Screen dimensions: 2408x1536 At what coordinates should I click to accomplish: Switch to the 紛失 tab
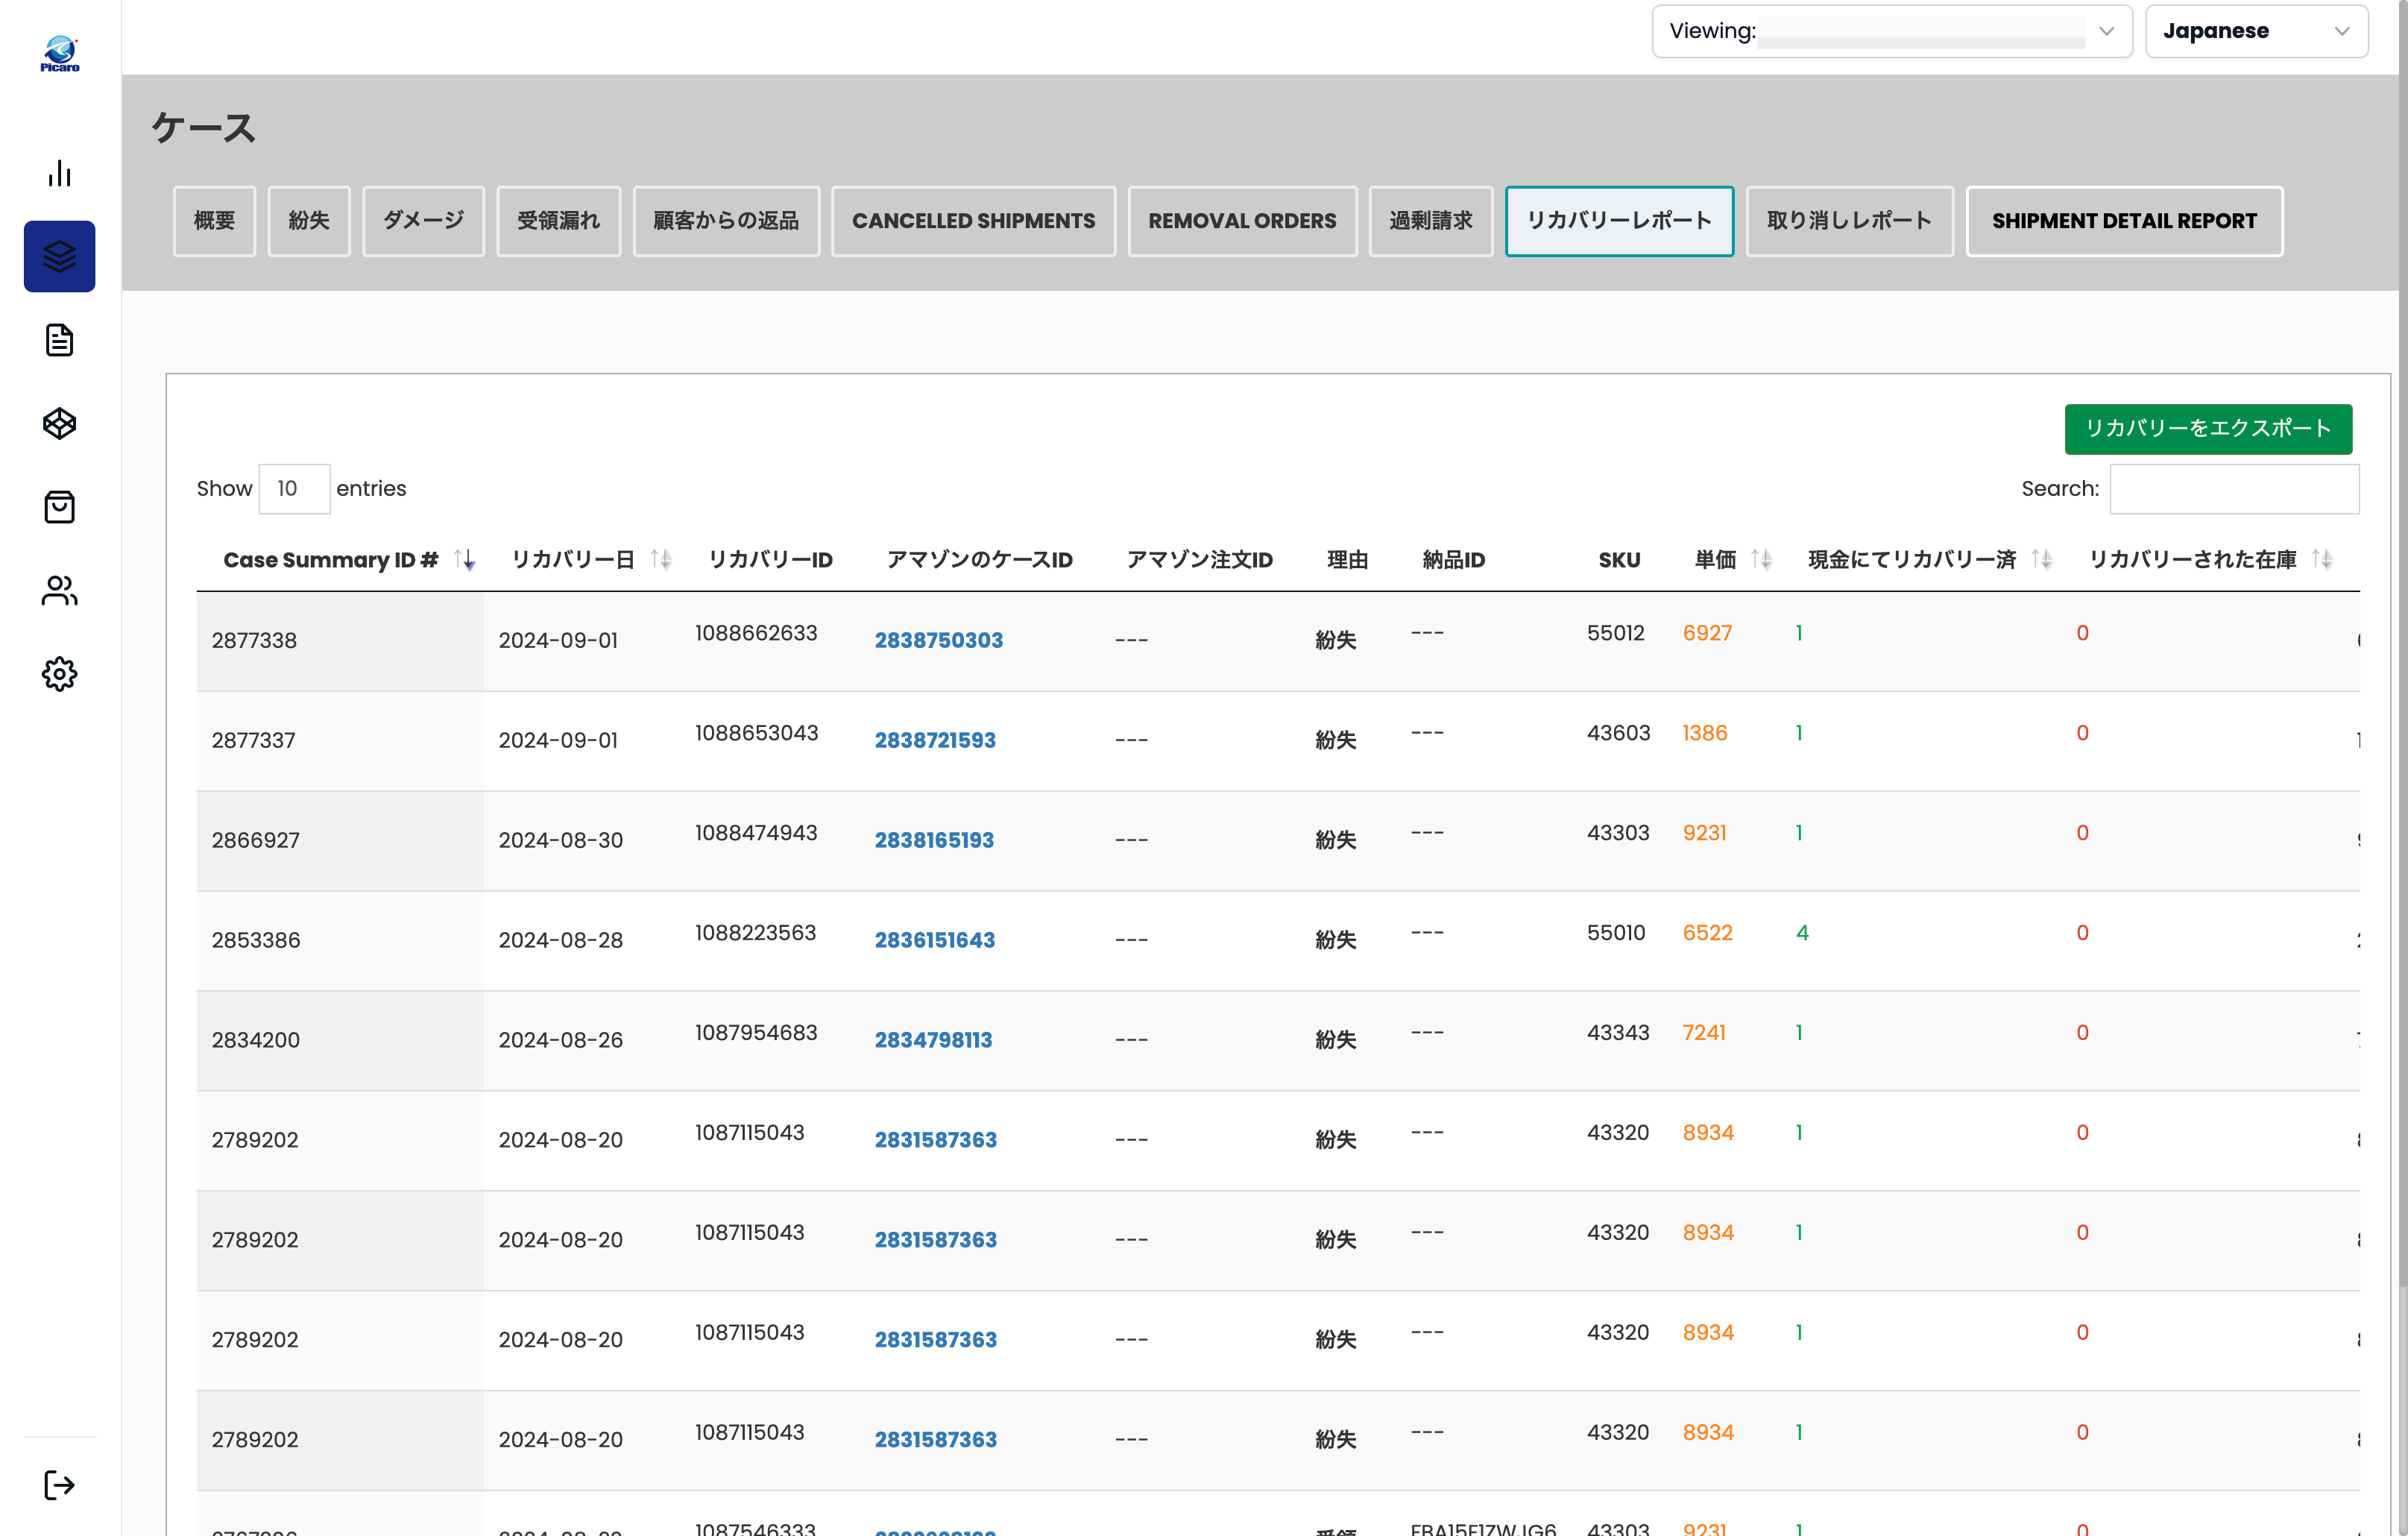pos(309,221)
